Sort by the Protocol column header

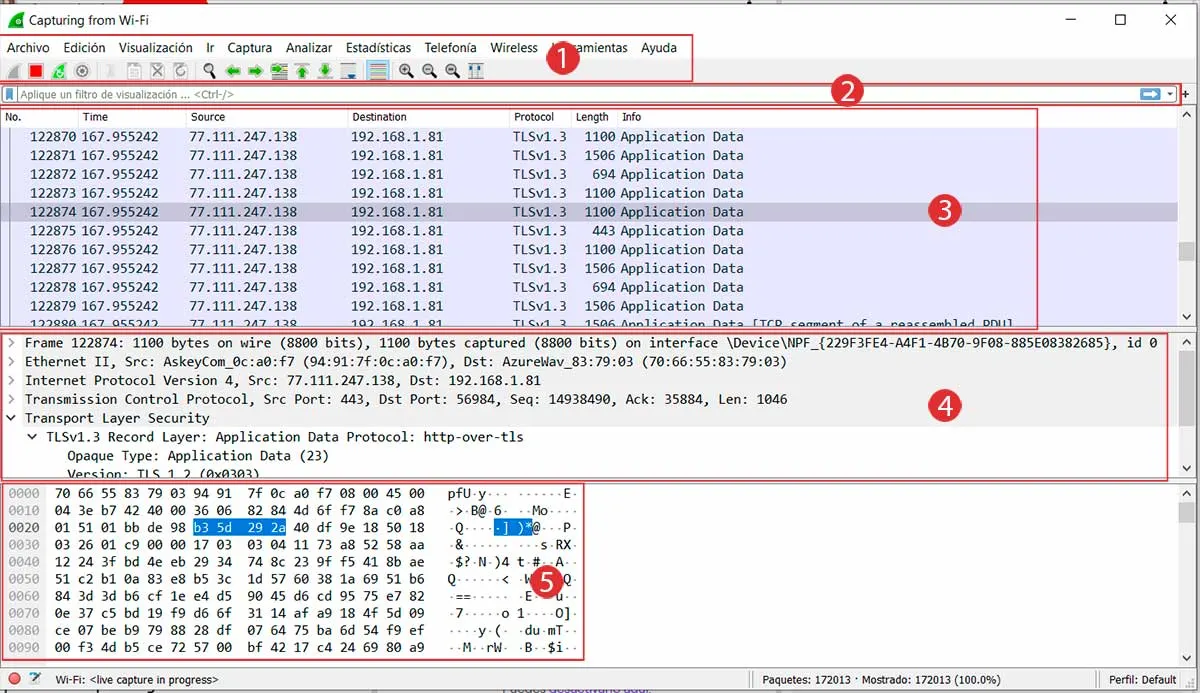tap(540, 117)
